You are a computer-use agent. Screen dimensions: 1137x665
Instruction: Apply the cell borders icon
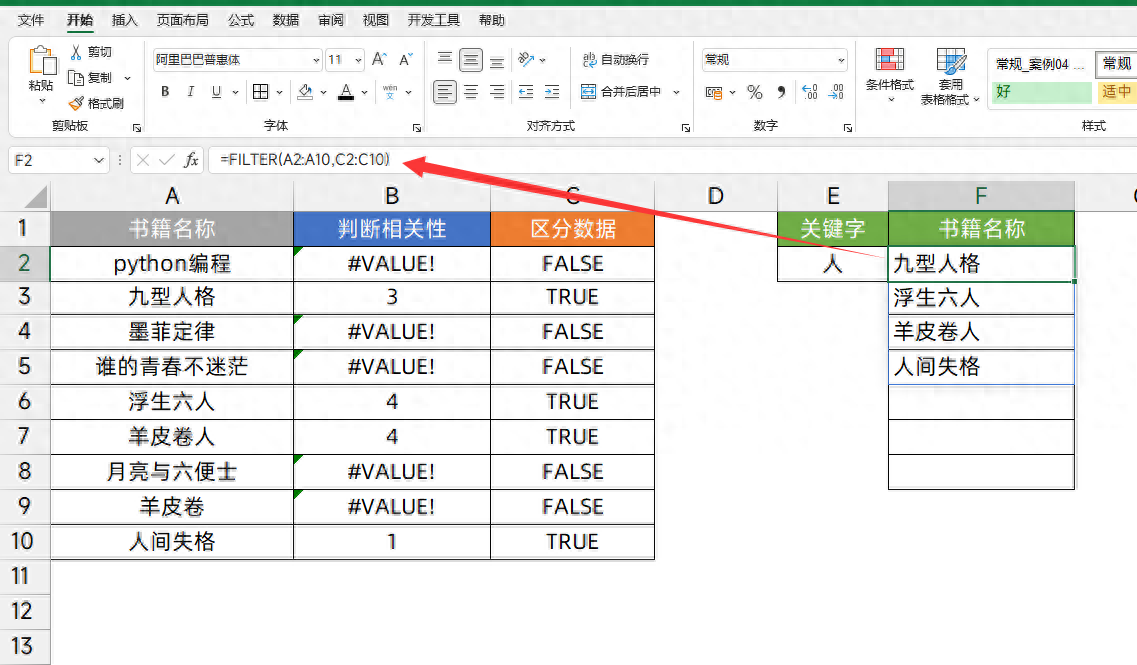pyautogui.click(x=260, y=91)
